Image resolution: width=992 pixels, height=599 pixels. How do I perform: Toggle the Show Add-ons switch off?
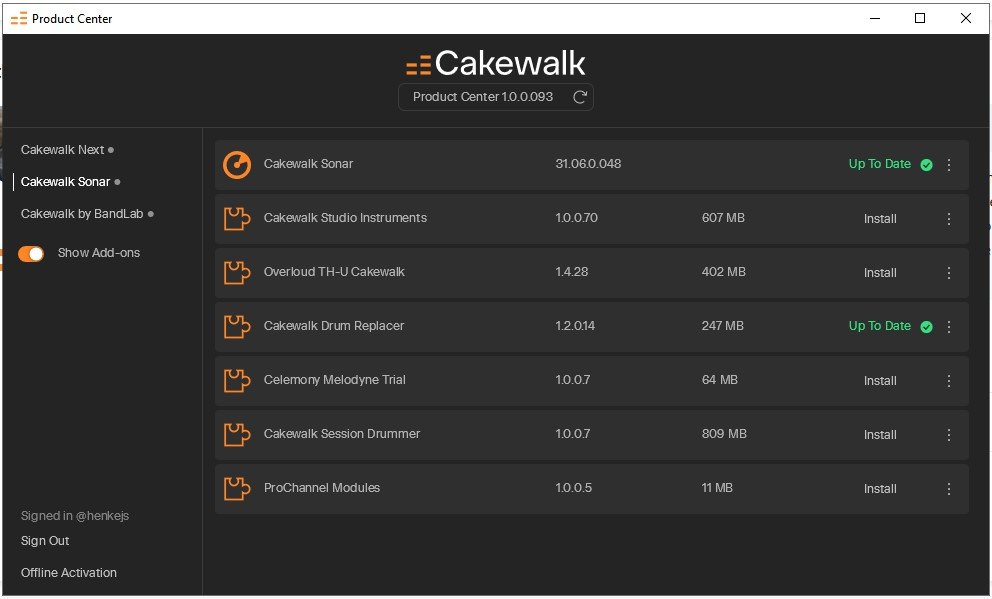[31, 254]
